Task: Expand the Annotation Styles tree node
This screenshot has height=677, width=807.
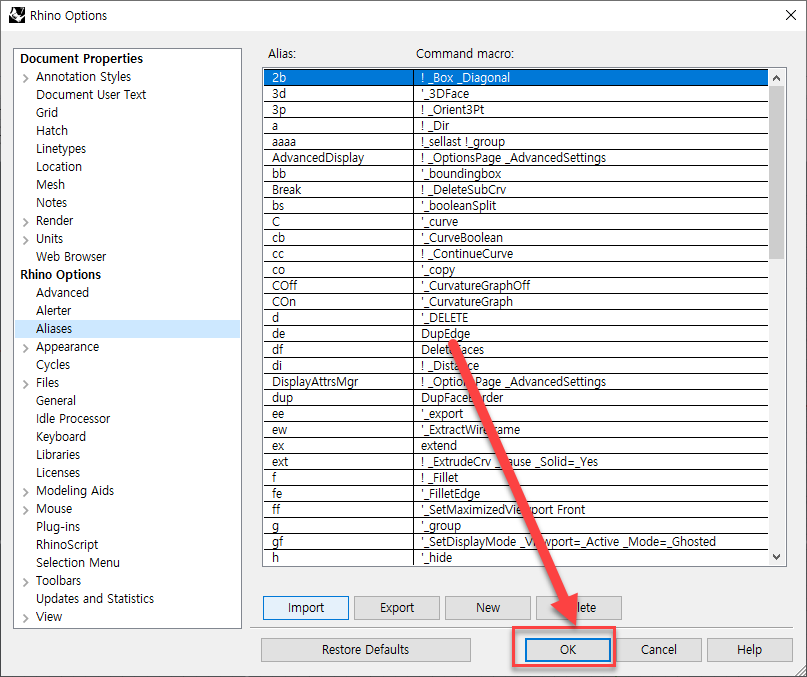Action: [25, 79]
